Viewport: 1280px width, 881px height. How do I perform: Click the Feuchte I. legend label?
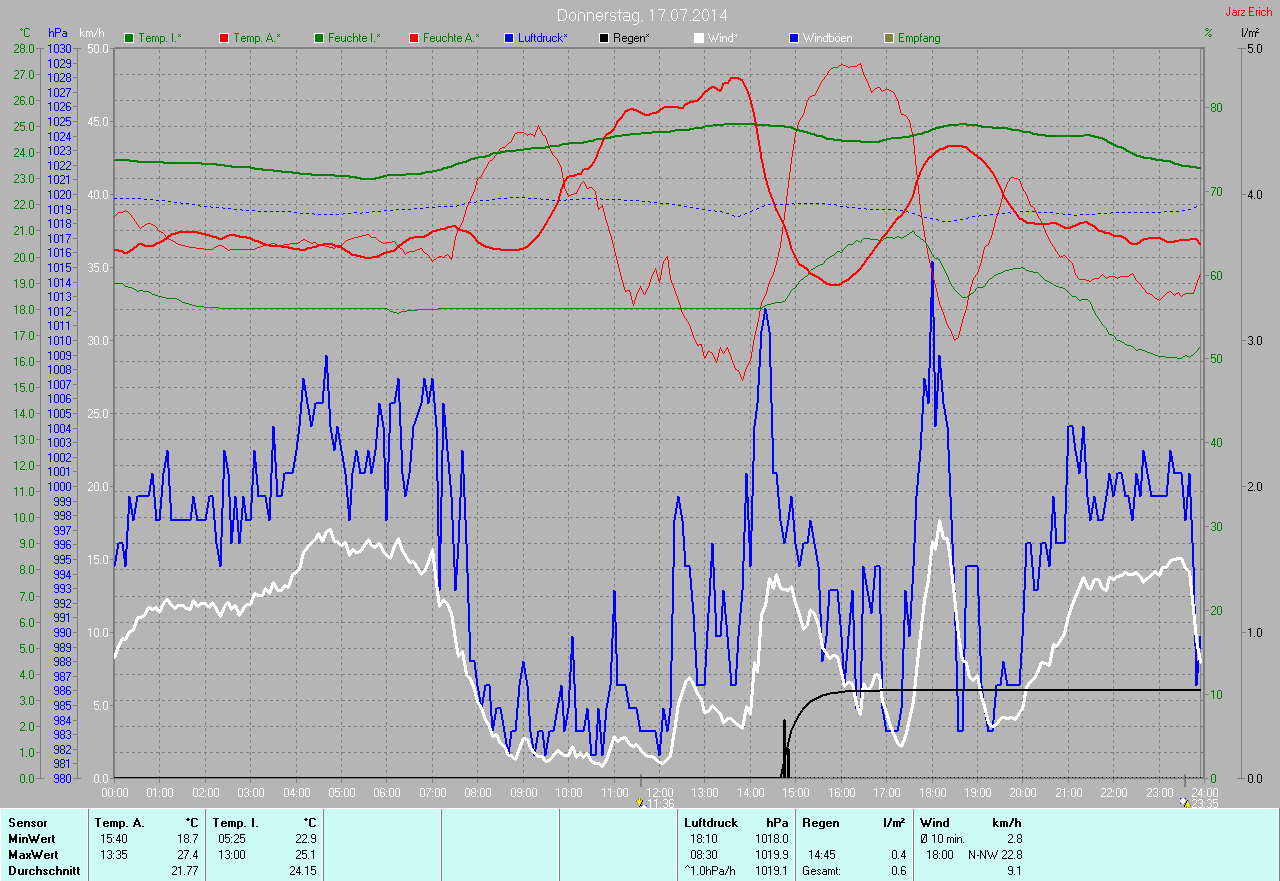click(354, 38)
